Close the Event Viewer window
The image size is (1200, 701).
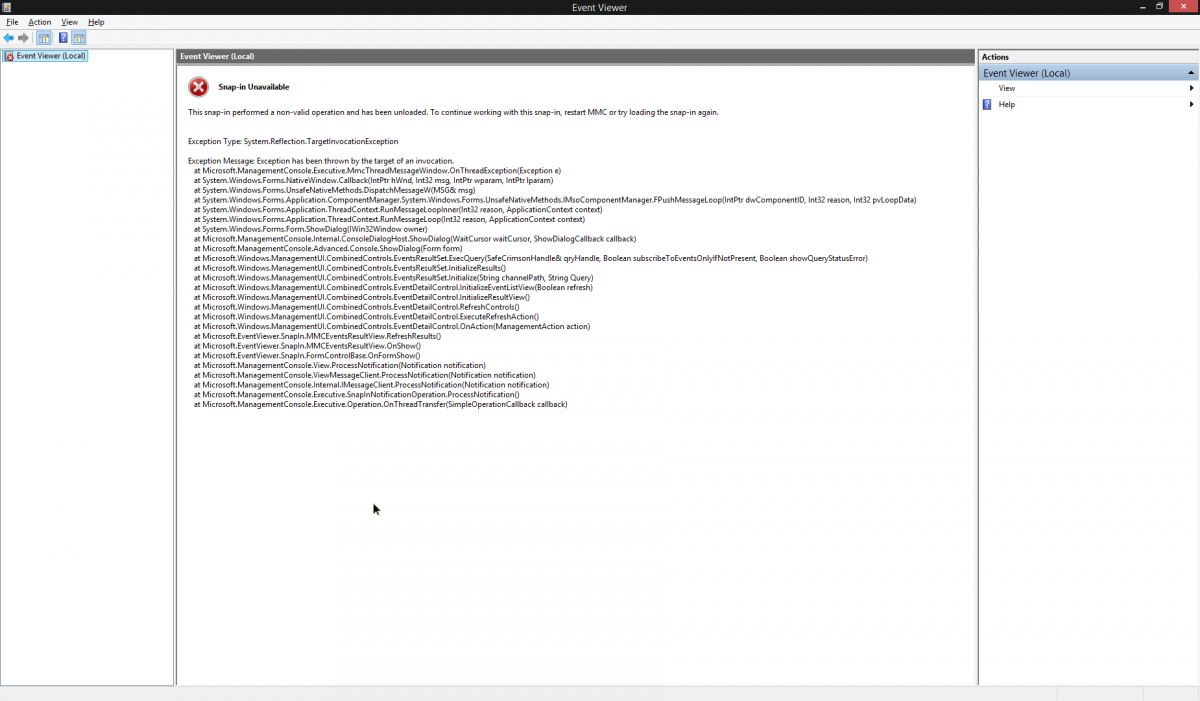(1184, 6)
